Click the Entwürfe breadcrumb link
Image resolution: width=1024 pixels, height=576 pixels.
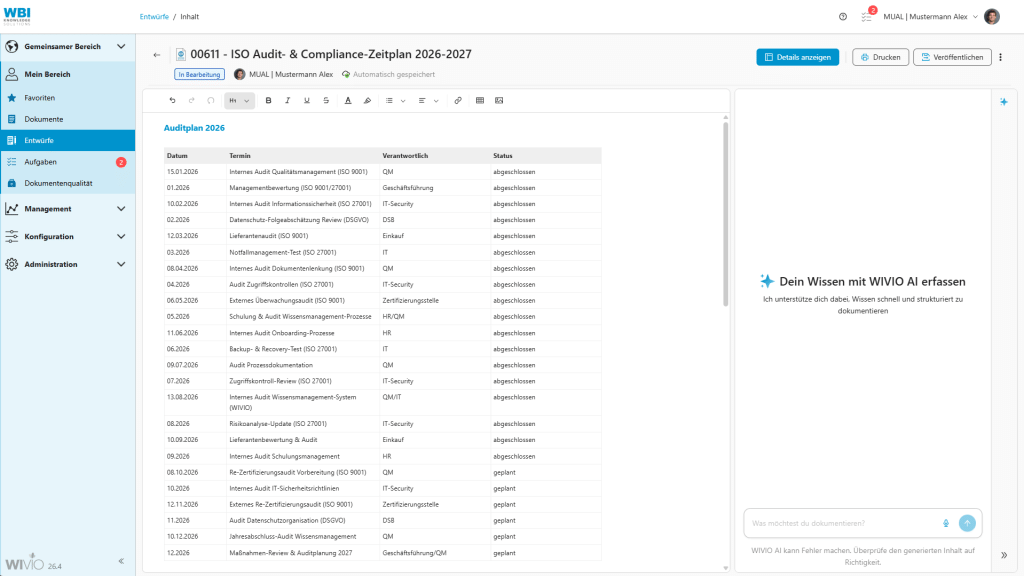click(x=154, y=17)
